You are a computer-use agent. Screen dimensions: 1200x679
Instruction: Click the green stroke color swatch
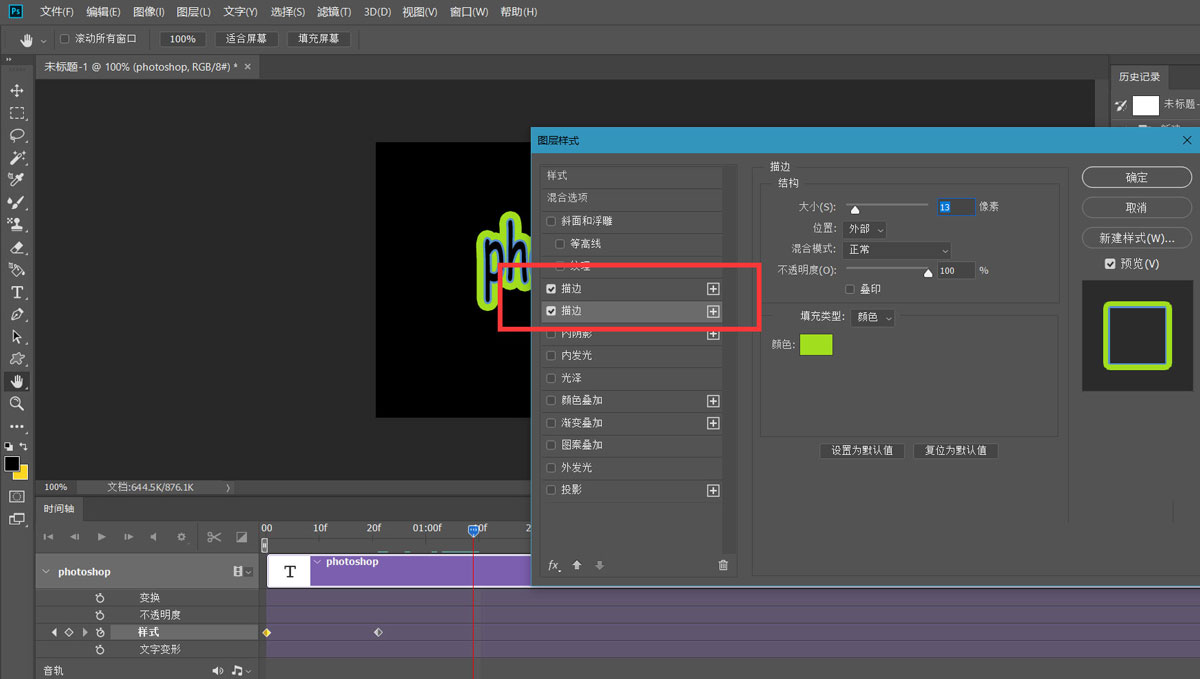[x=816, y=344]
